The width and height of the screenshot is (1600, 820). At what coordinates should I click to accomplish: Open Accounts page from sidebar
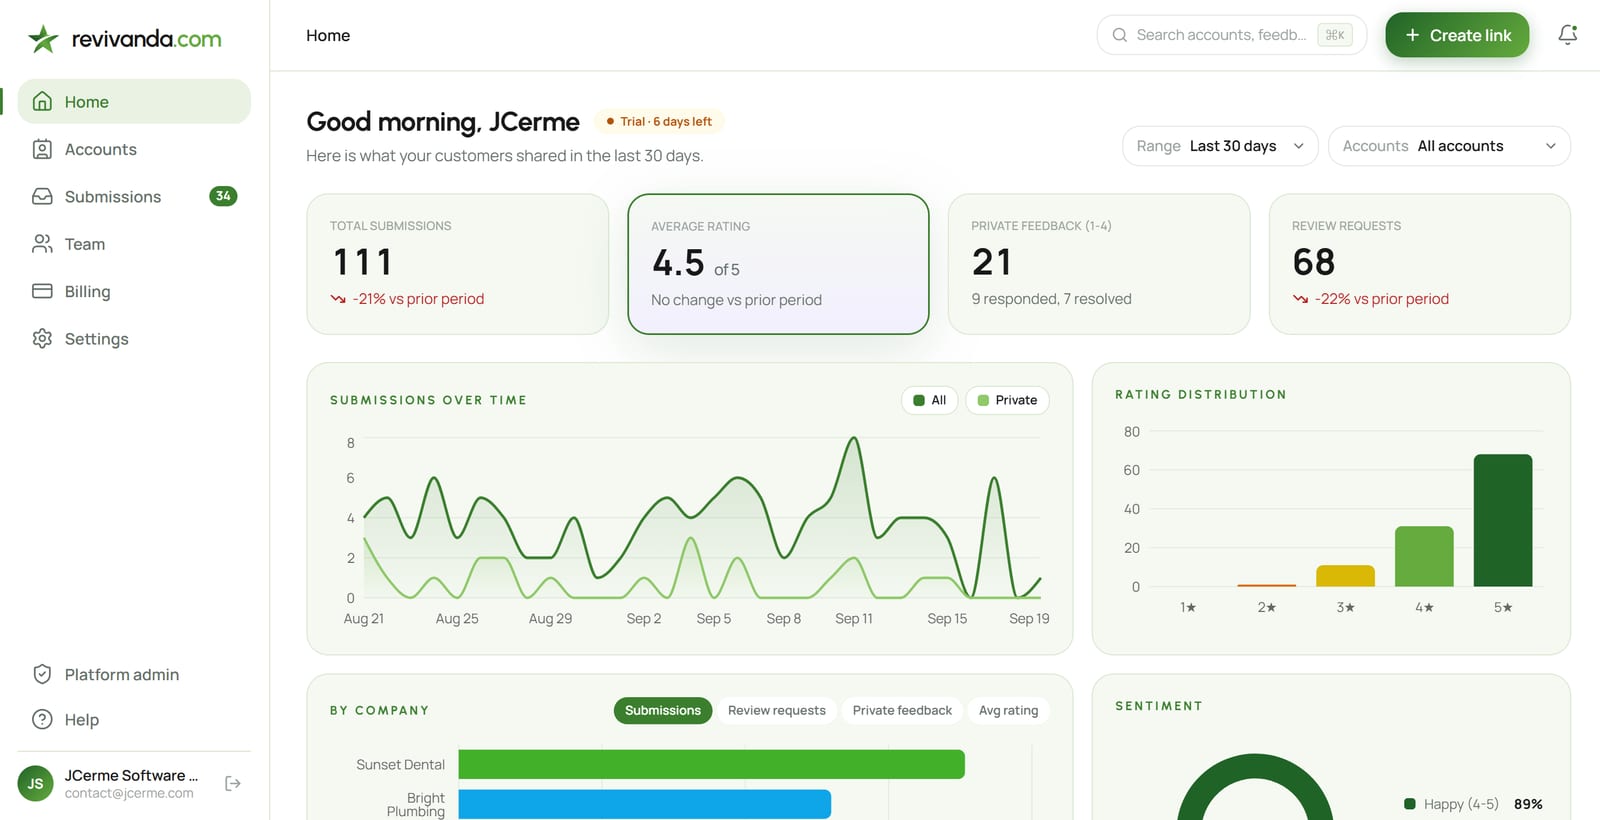pyautogui.click(x=134, y=149)
